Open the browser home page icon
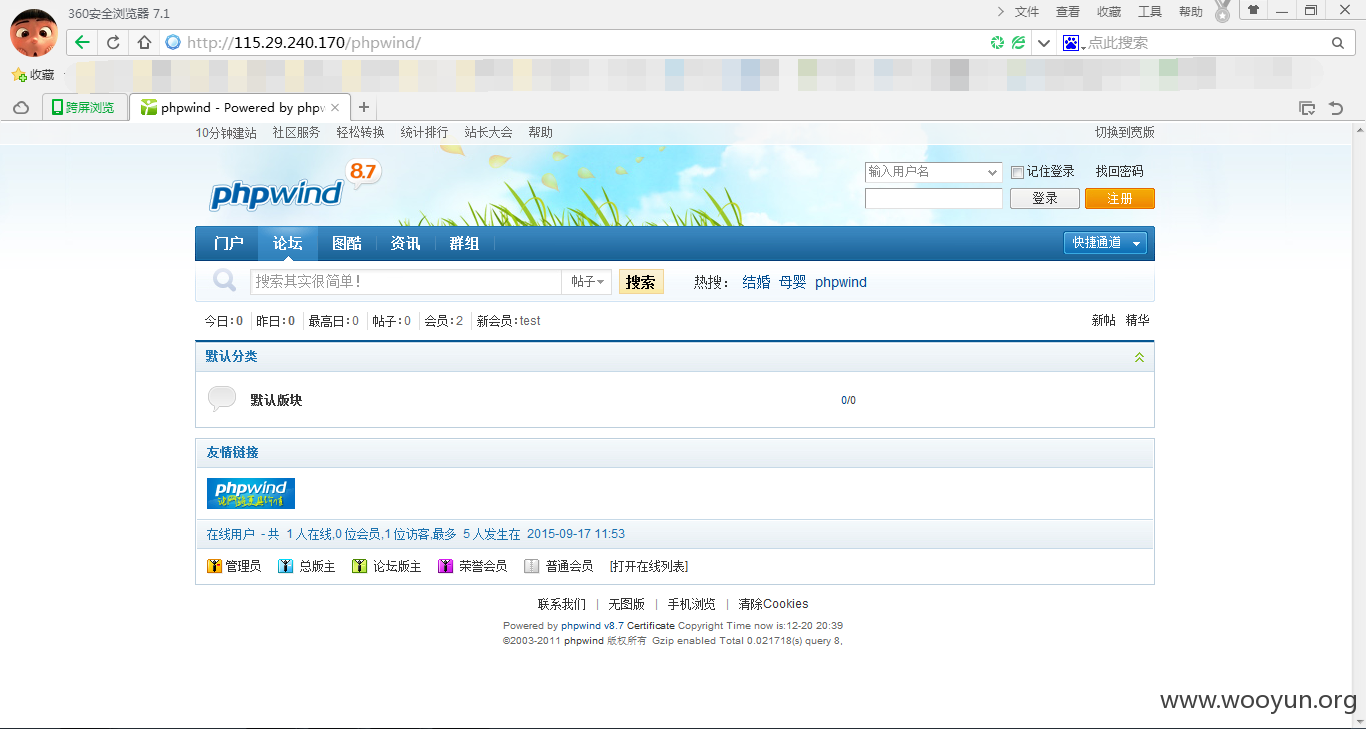This screenshot has height=729, width=1366. point(144,42)
